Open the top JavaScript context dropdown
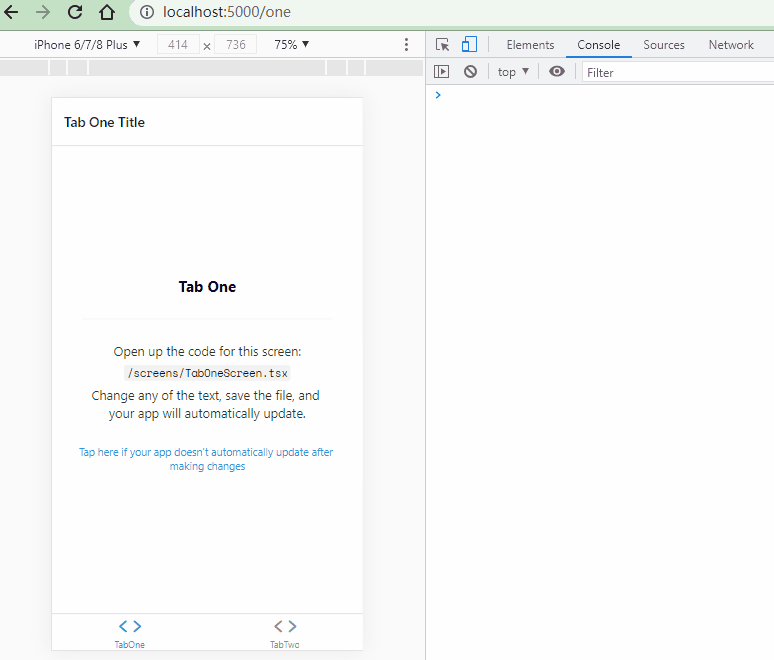Screen dimensions: 774x660 click(513, 72)
